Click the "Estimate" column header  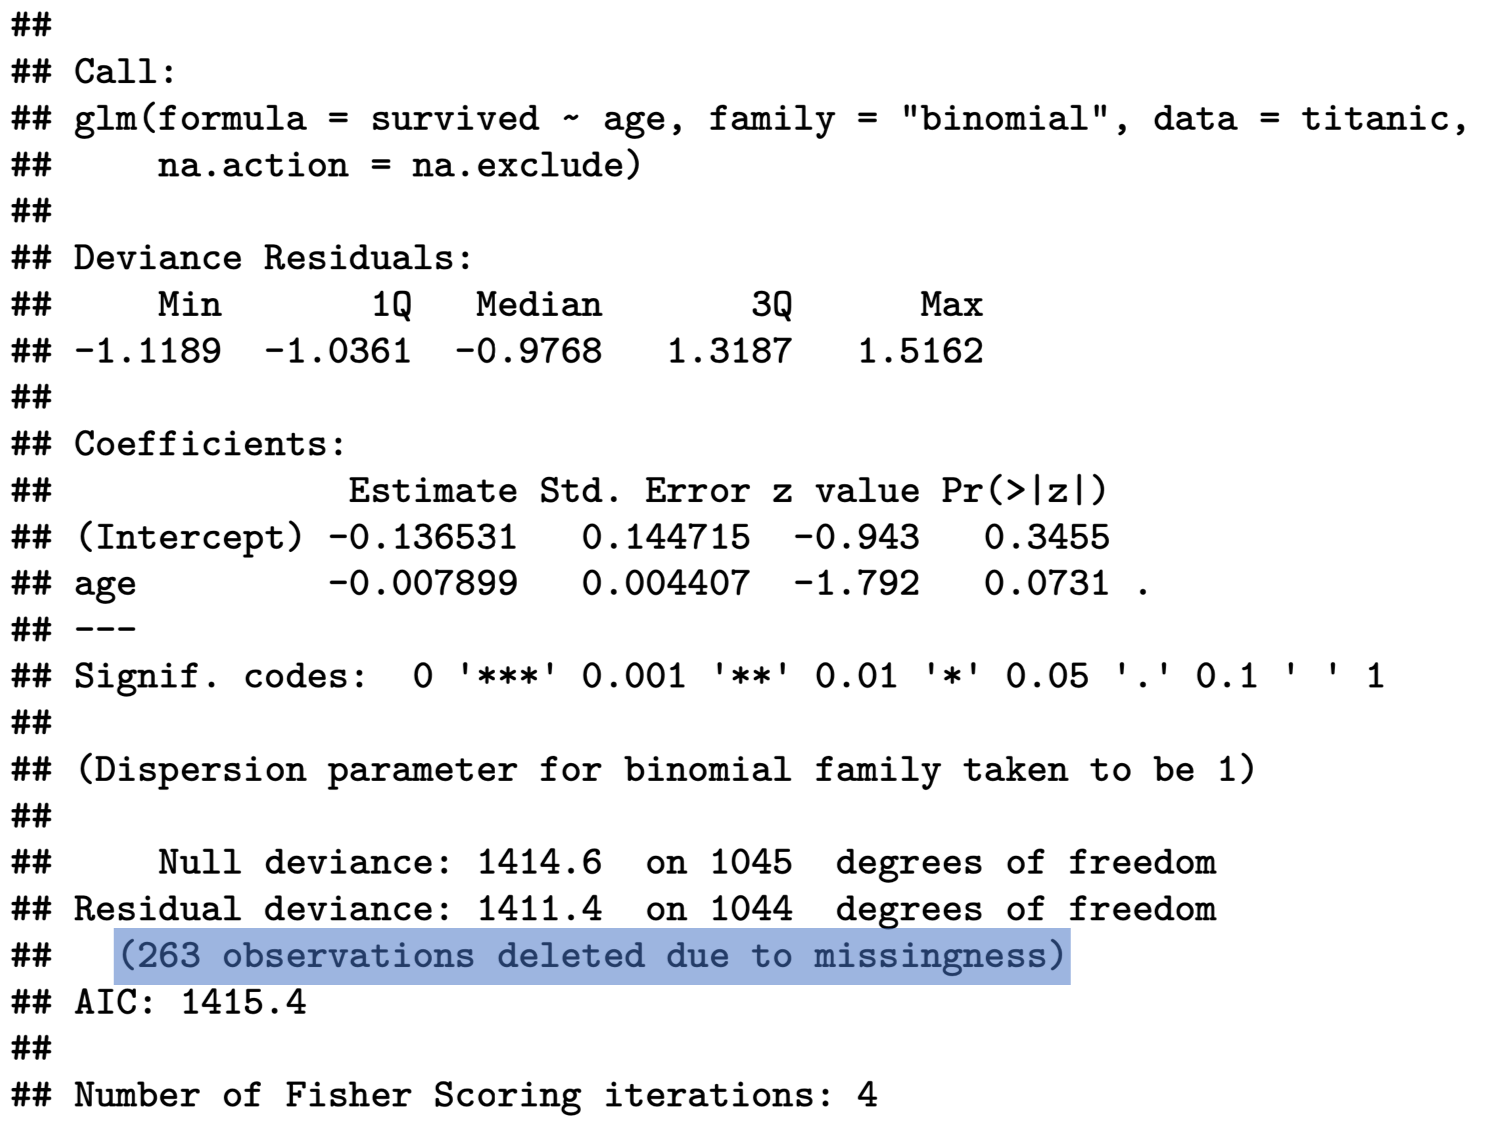tap(432, 491)
